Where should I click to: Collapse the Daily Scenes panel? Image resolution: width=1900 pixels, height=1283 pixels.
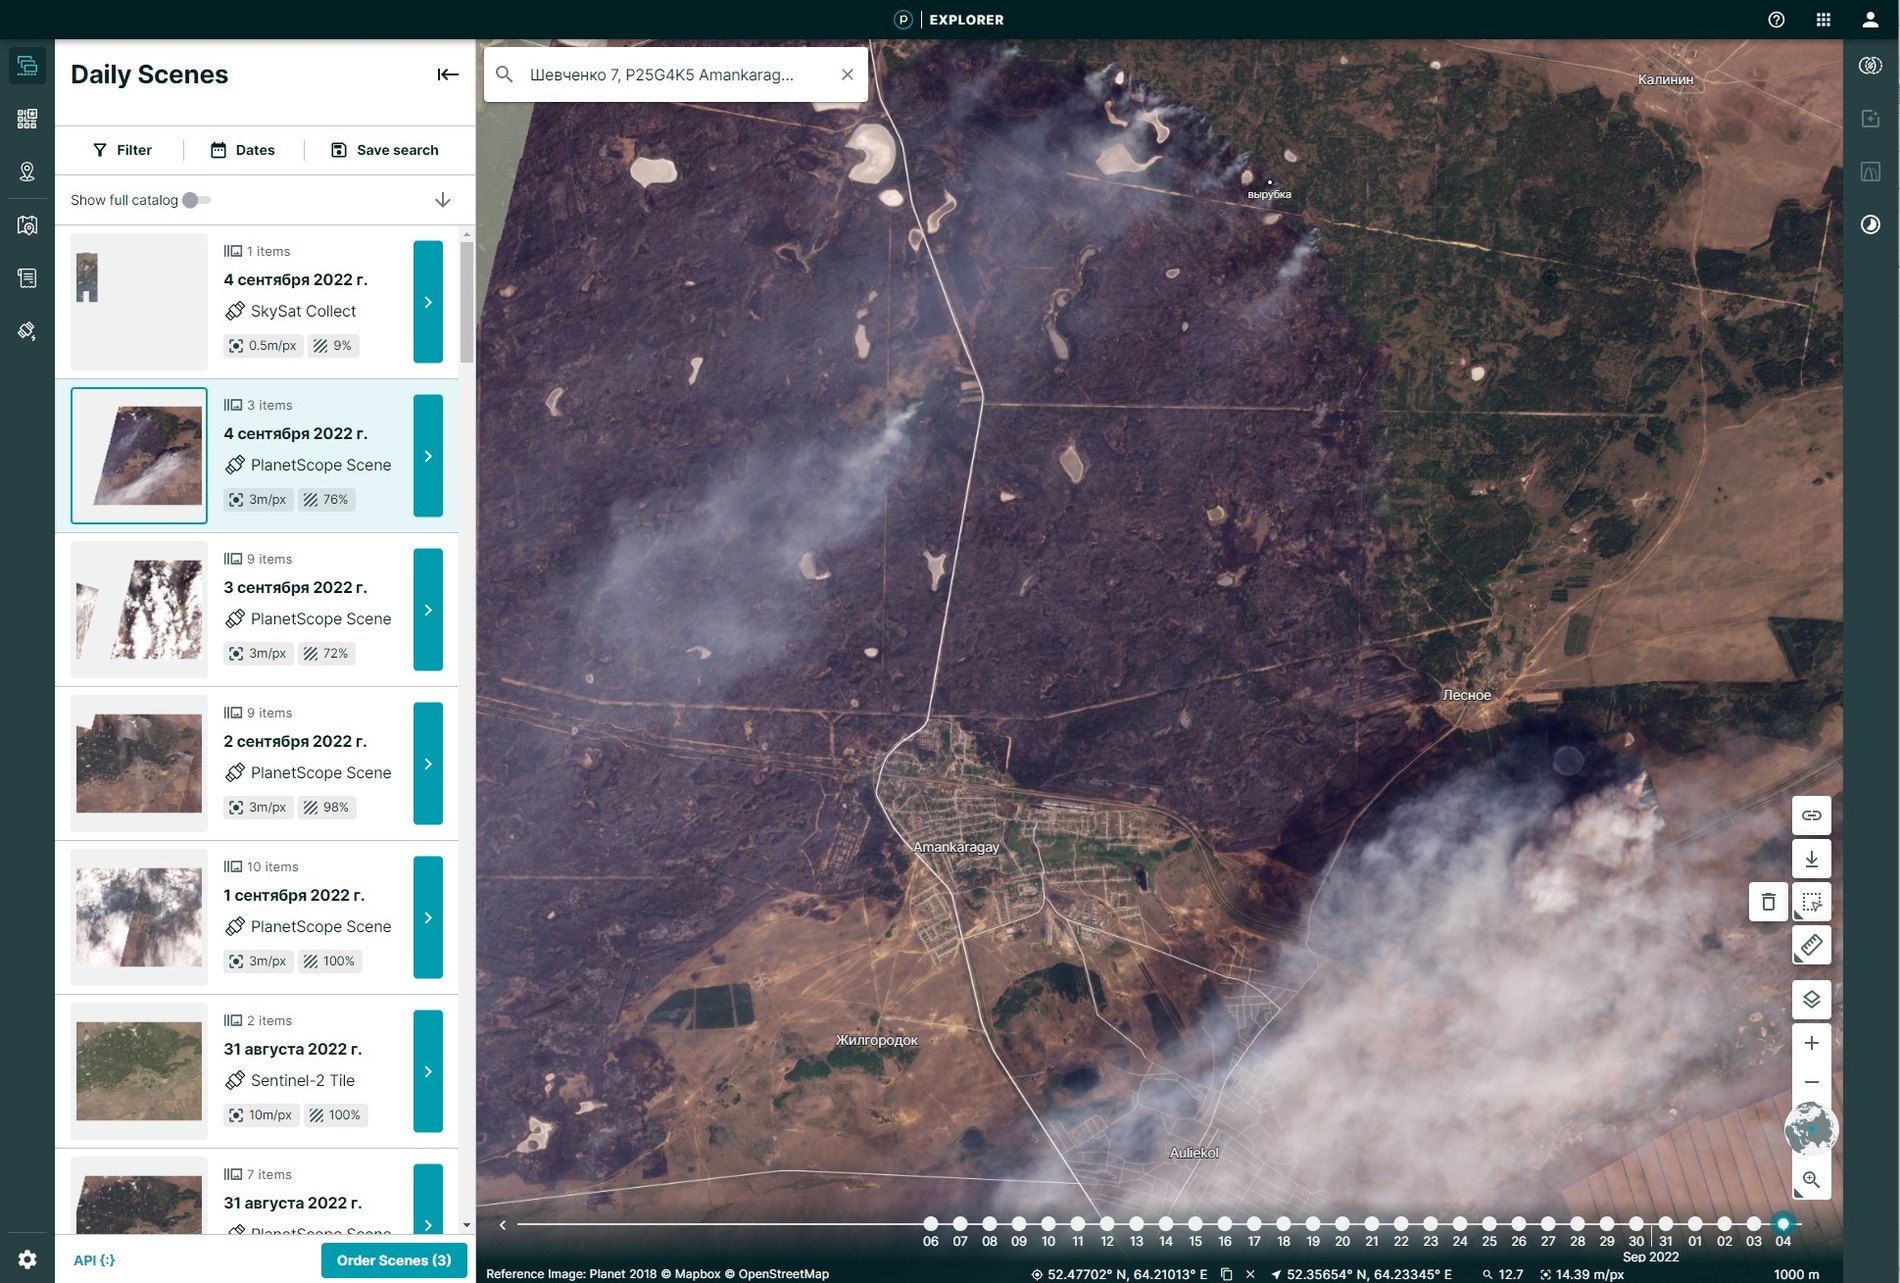click(447, 74)
